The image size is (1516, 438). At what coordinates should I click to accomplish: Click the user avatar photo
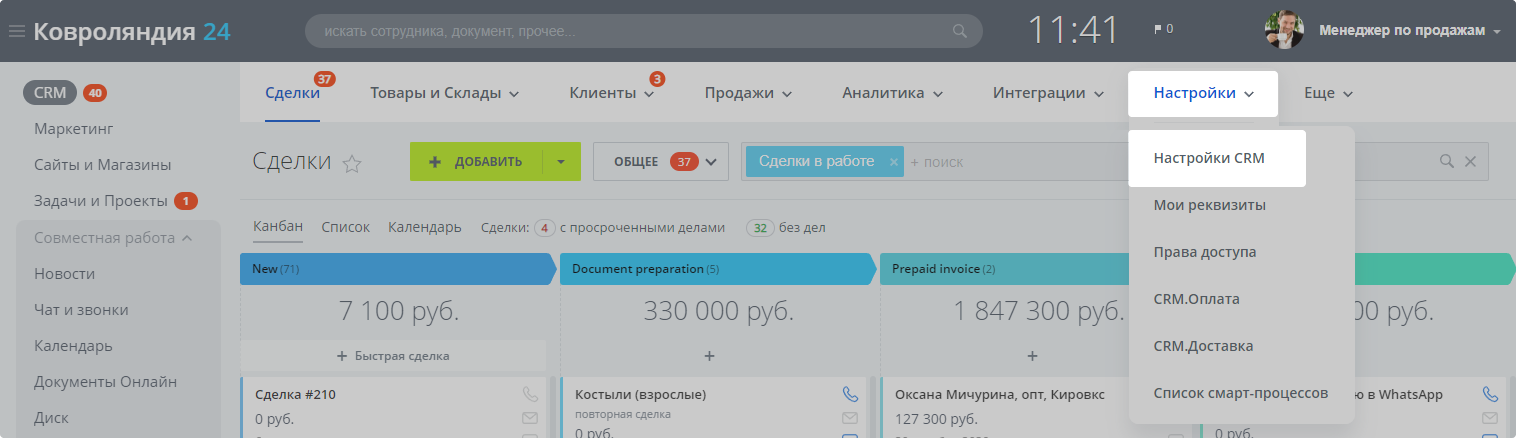(x=1284, y=31)
